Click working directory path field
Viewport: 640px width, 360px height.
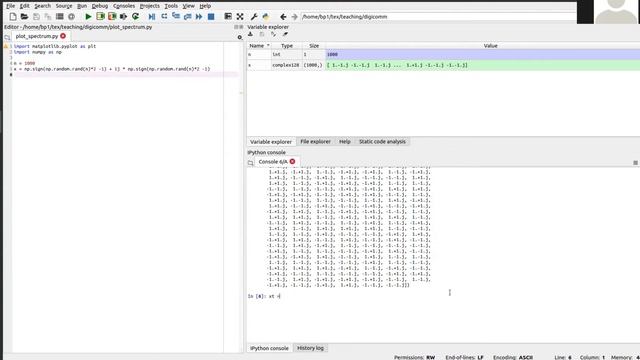(439, 17)
